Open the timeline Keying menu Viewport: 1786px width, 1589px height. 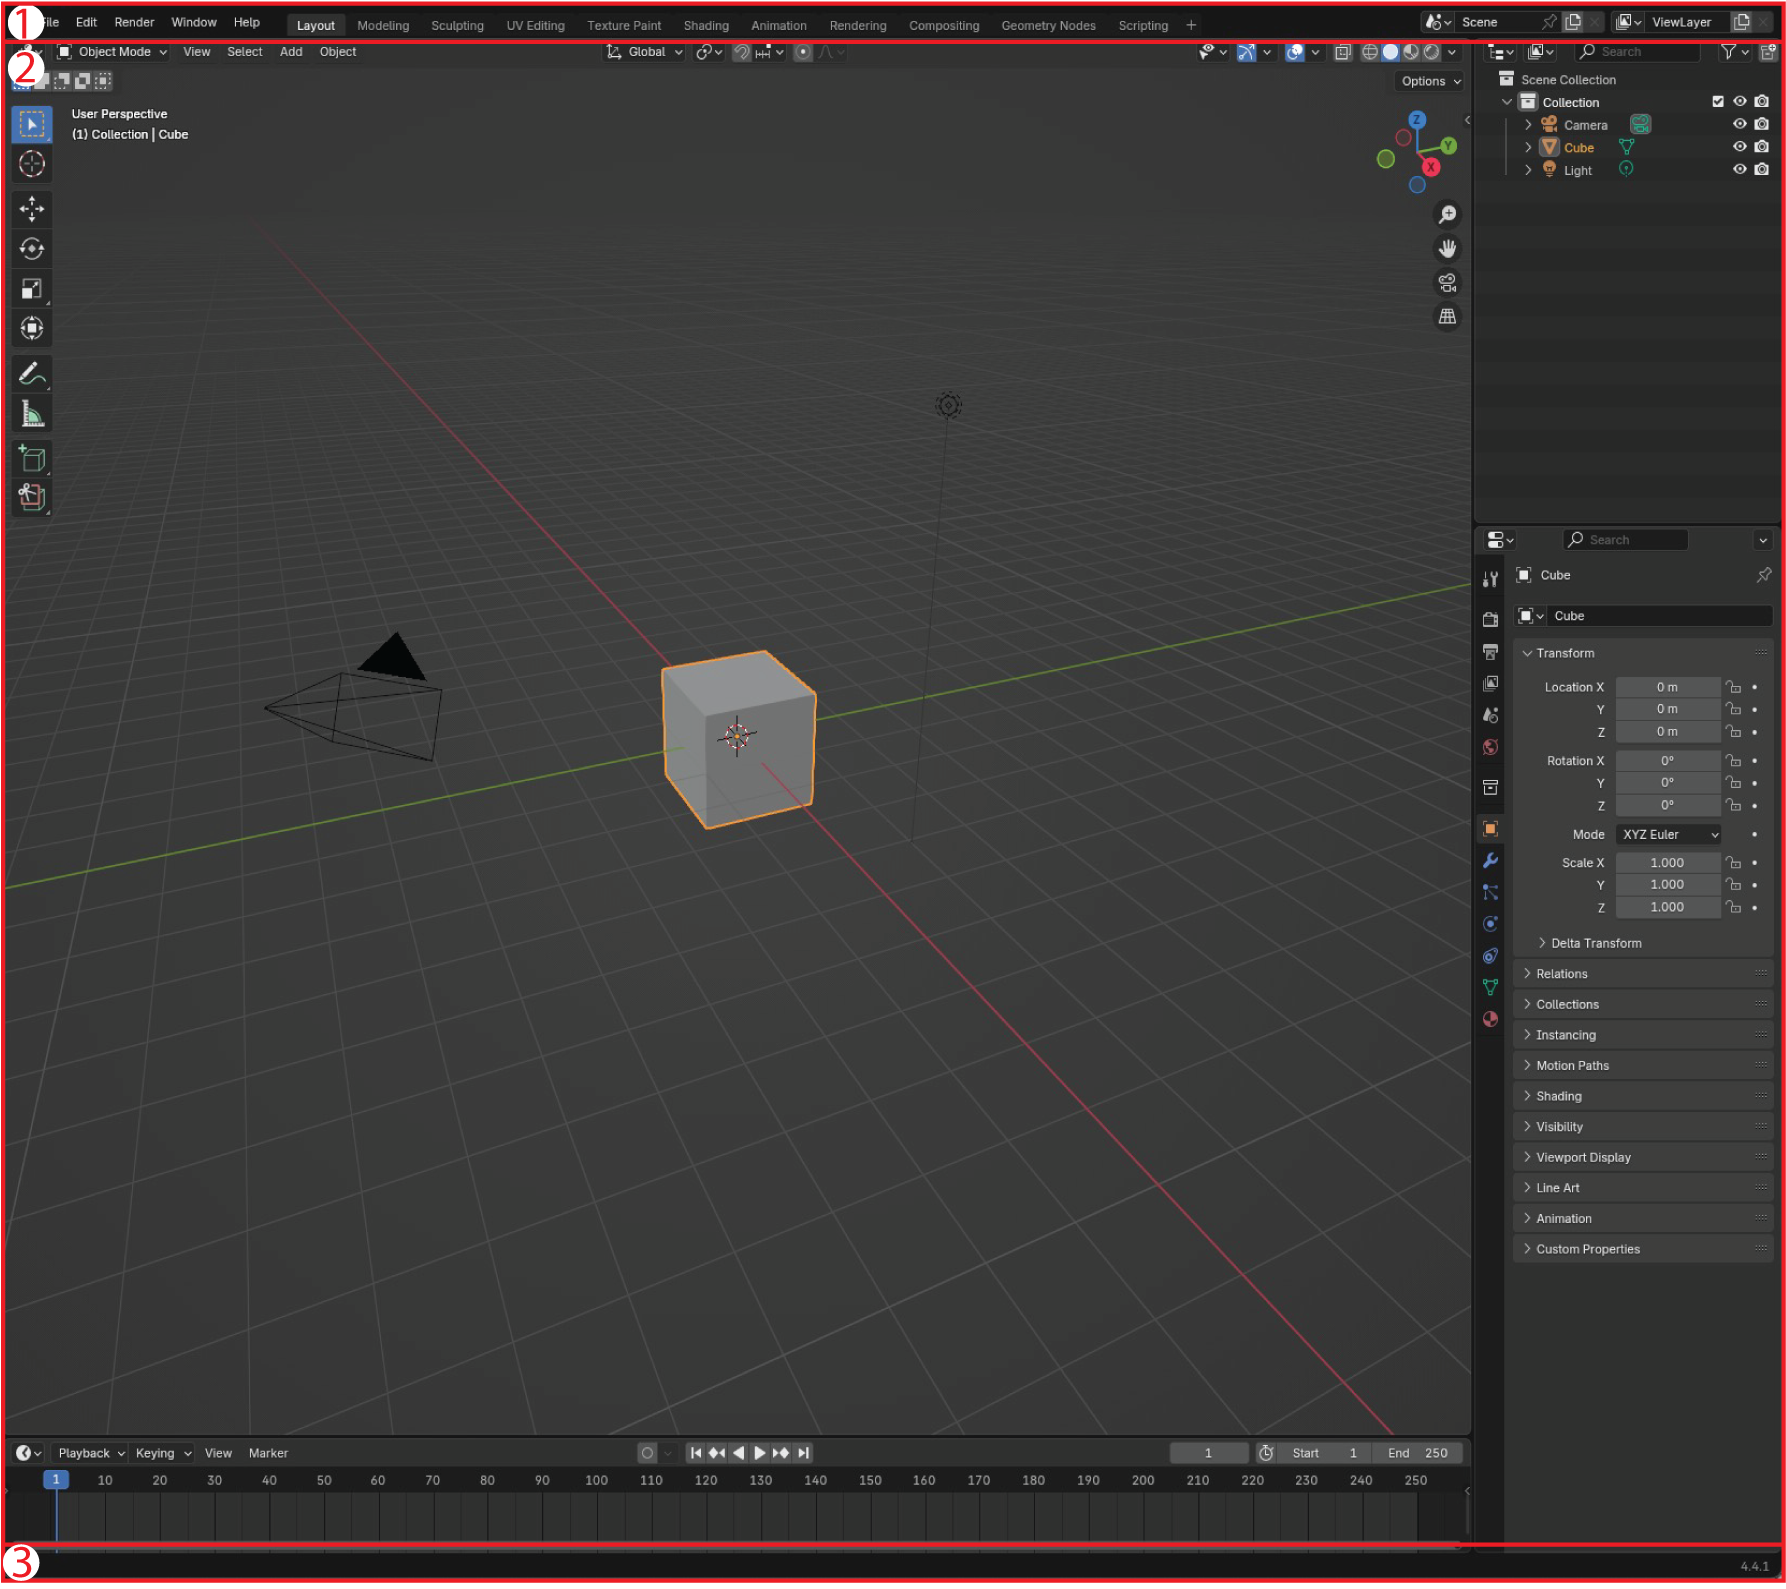[162, 1455]
